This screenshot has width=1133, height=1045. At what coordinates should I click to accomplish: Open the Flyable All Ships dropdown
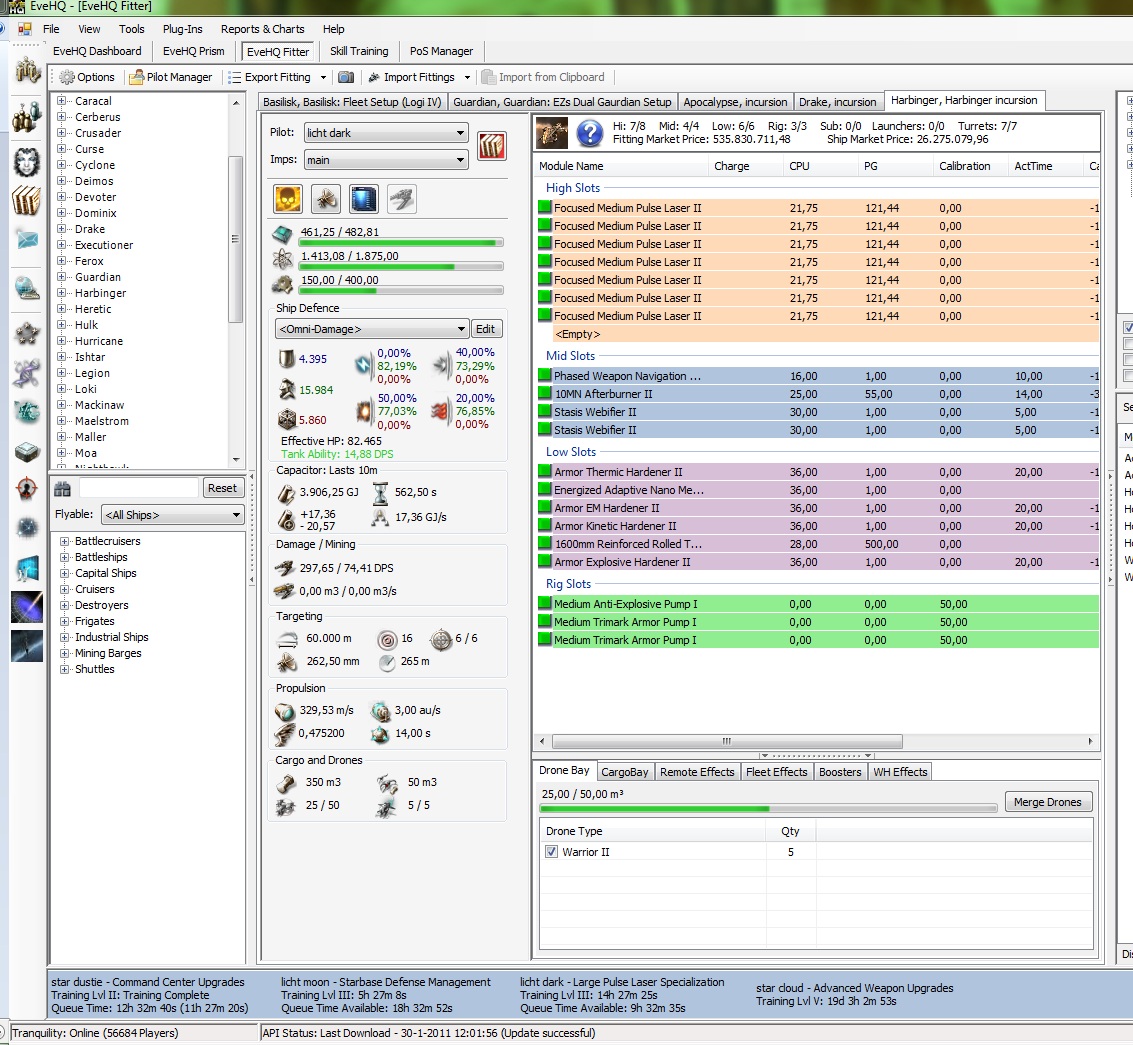(172, 515)
